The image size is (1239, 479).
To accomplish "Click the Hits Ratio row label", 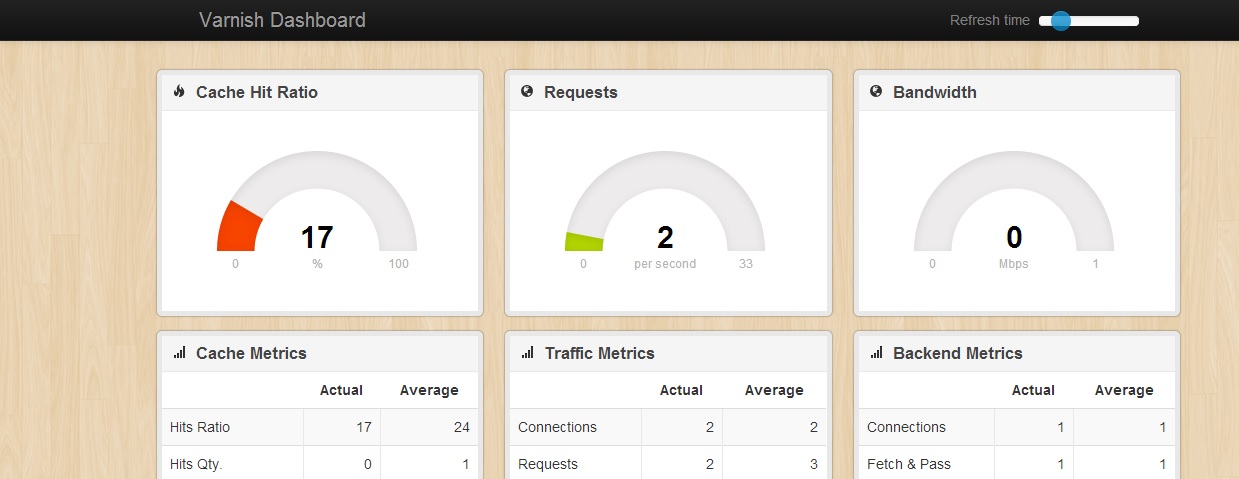I will [x=200, y=427].
